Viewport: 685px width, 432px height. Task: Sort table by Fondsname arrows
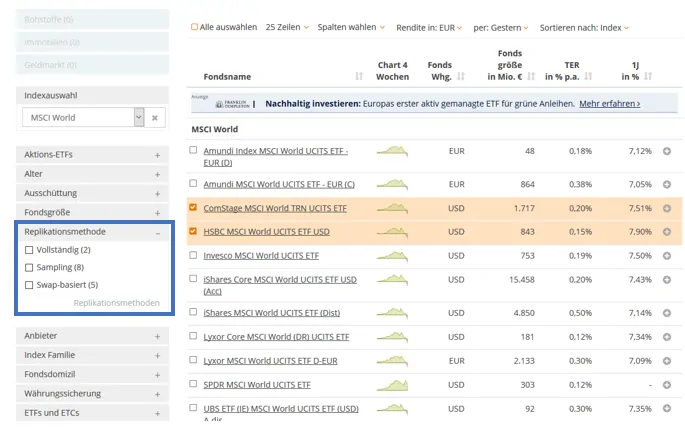[359, 76]
